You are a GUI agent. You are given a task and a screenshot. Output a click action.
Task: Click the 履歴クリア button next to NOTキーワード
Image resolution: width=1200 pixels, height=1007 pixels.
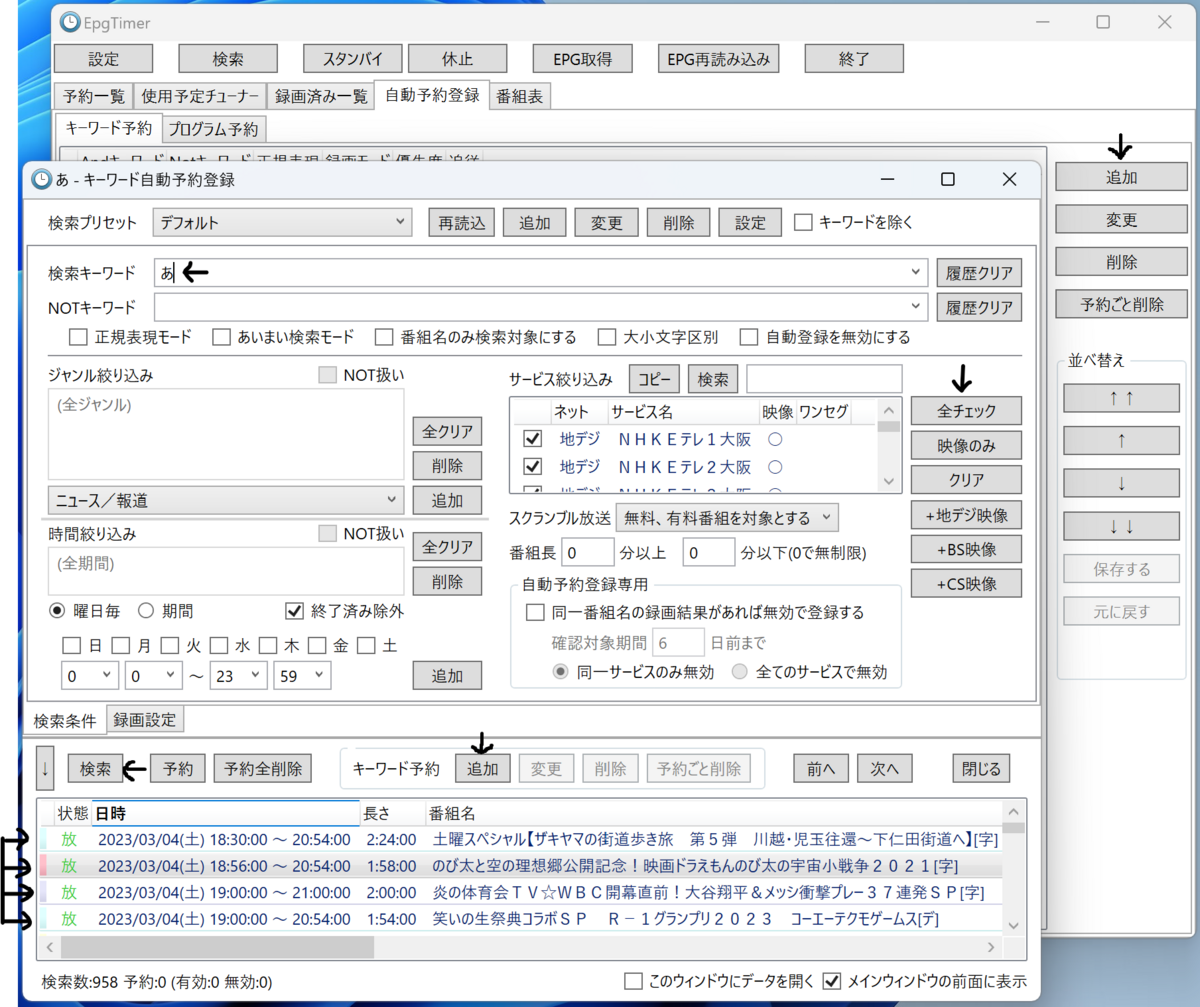click(x=979, y=307)
